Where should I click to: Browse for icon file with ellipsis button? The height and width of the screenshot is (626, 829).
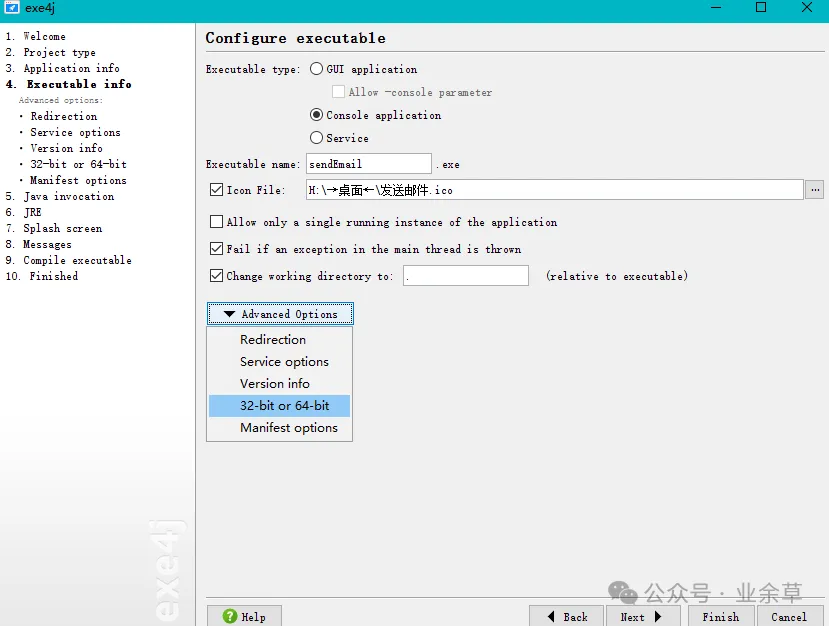click(x=815, y=190)
